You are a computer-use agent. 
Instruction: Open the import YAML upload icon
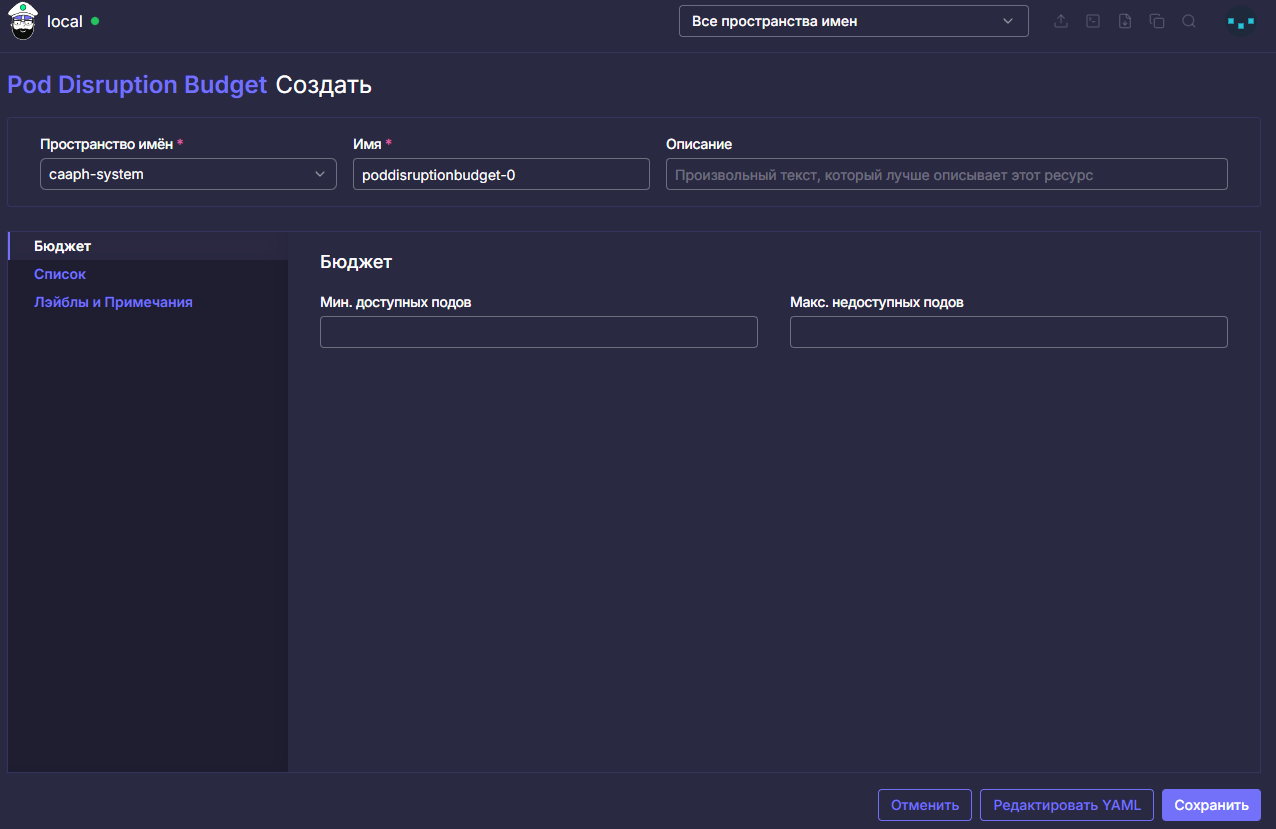[1061, 21]
